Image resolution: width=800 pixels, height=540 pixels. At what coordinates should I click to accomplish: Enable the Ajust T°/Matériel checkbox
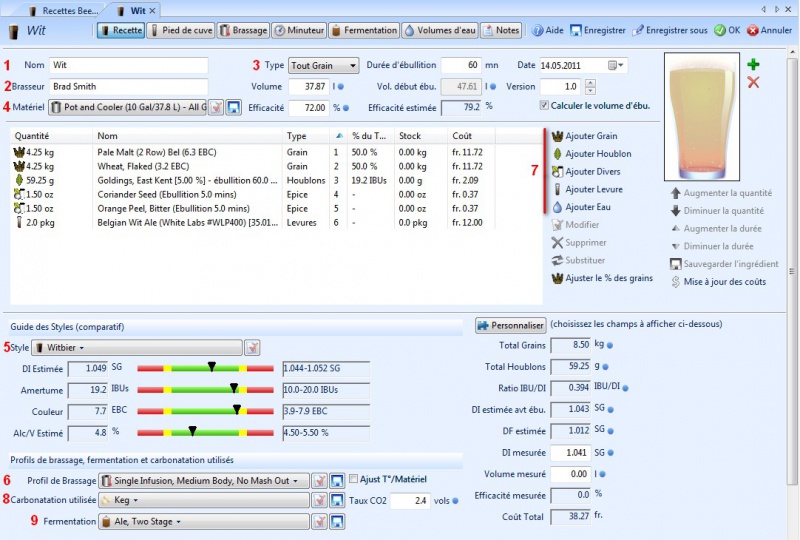pos(355,480)
